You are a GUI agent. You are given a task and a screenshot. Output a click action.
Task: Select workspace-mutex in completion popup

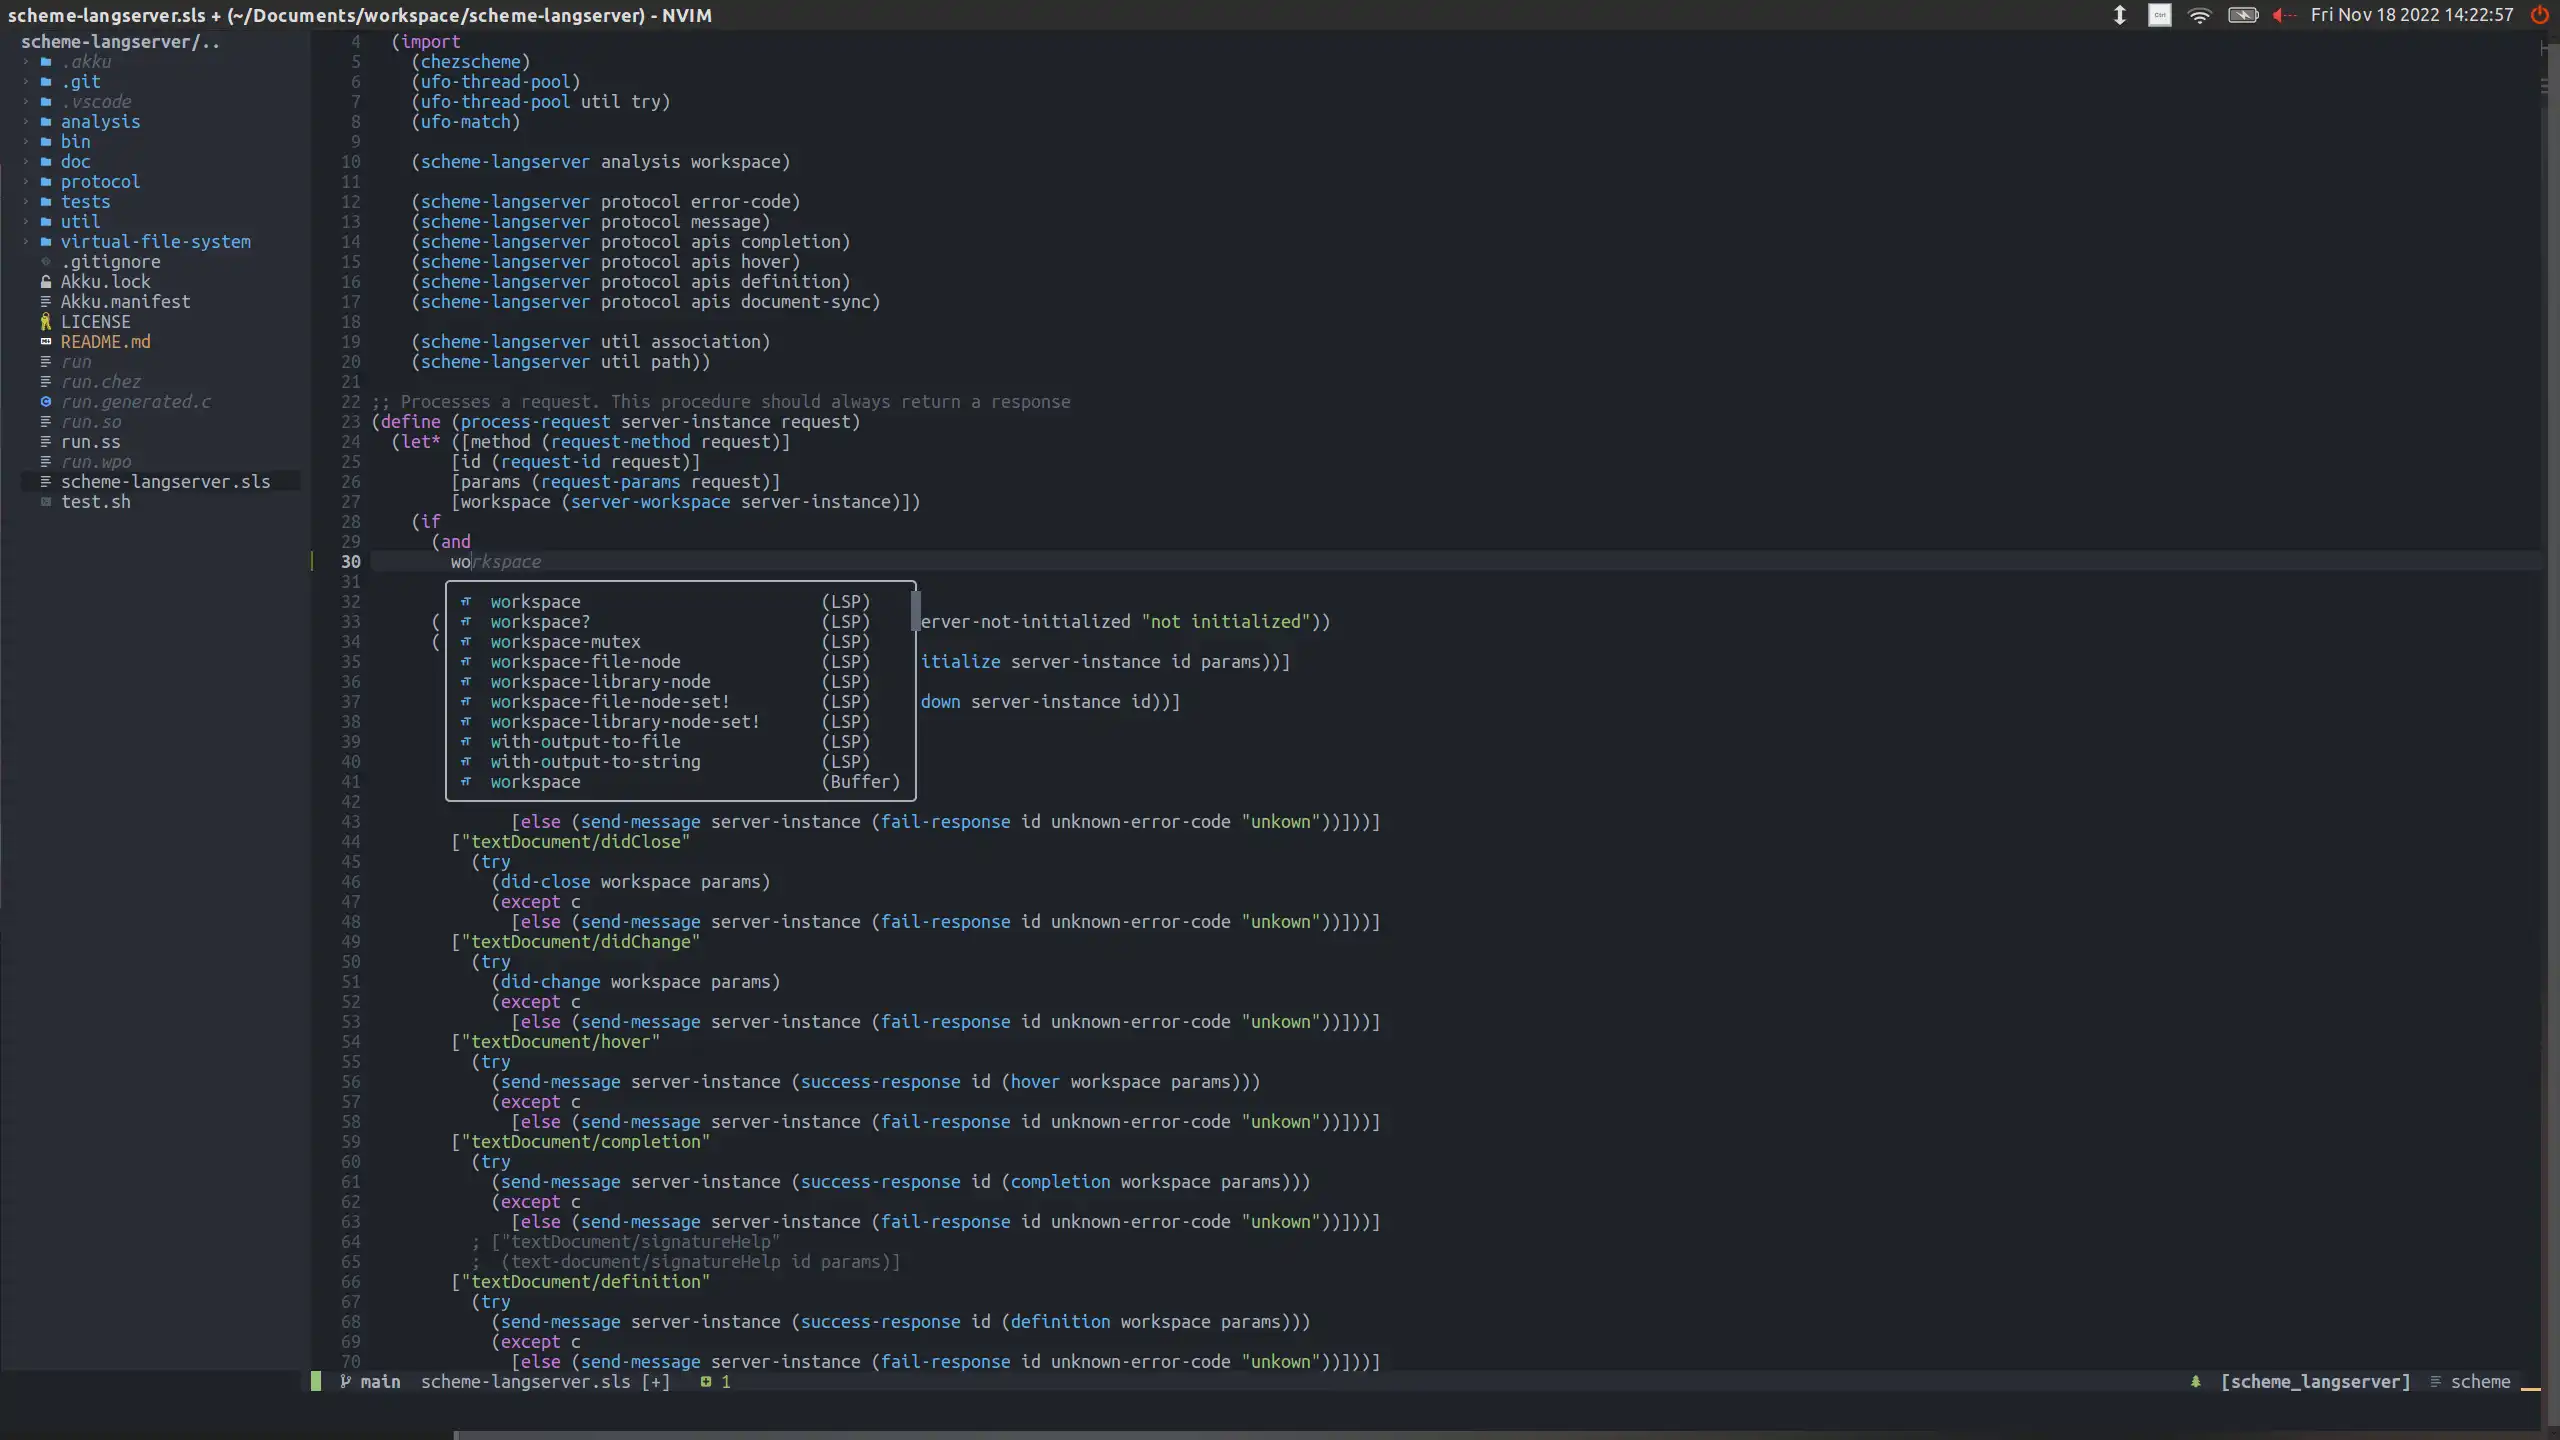point(565,642)
